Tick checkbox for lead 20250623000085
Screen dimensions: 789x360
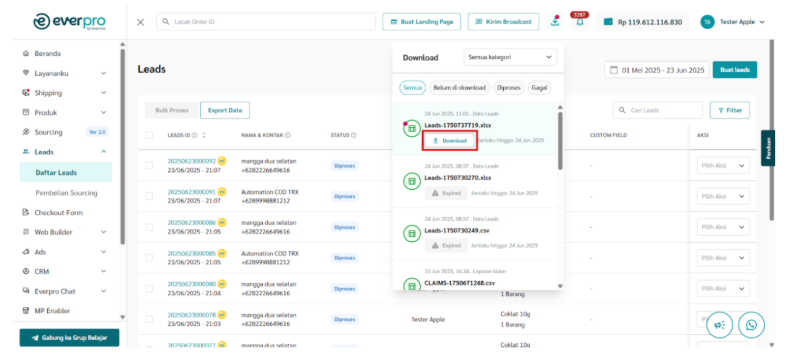pos(149,257)
